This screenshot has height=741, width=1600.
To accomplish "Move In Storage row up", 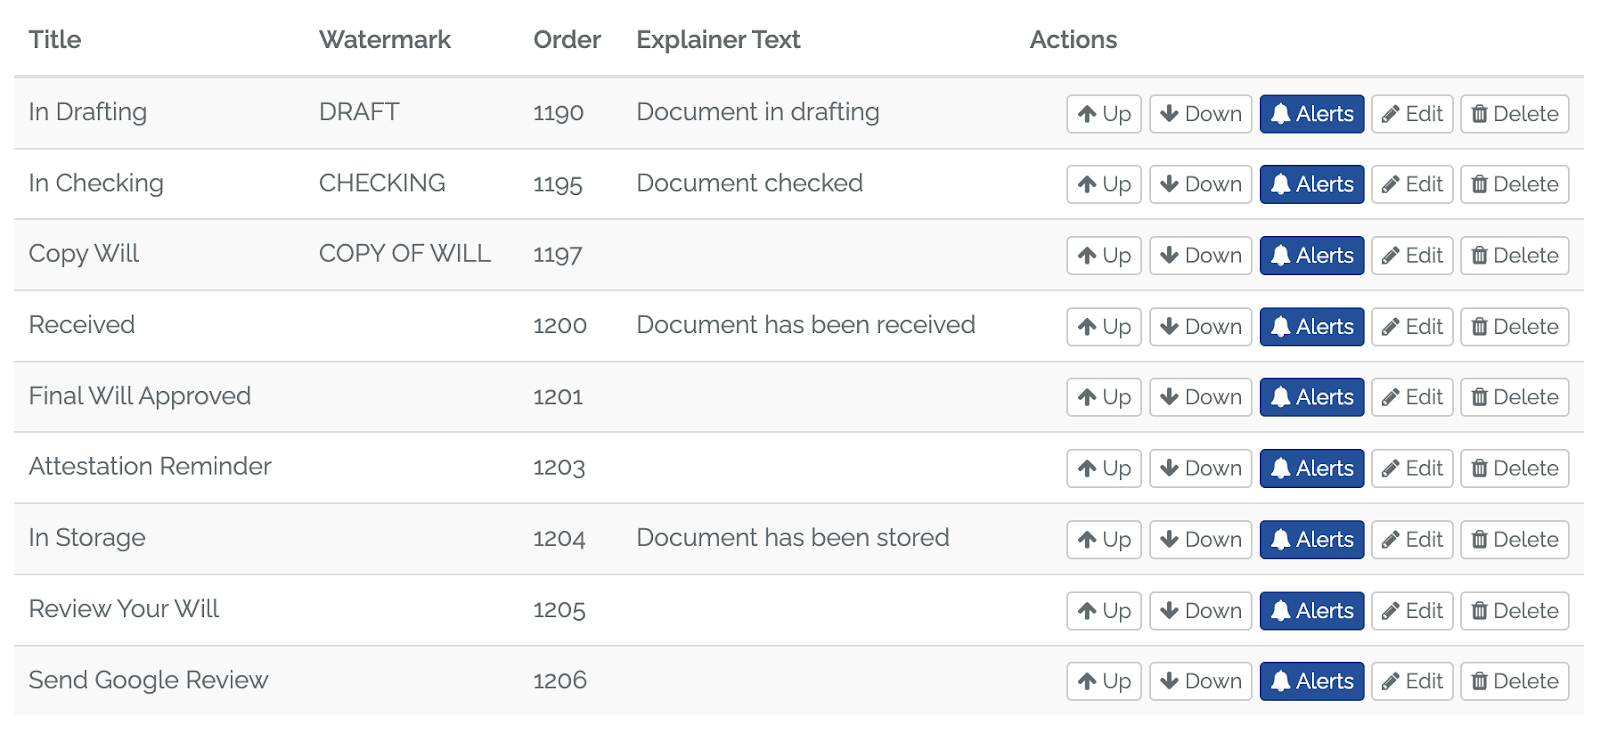I will click(x=1104, y=539).
